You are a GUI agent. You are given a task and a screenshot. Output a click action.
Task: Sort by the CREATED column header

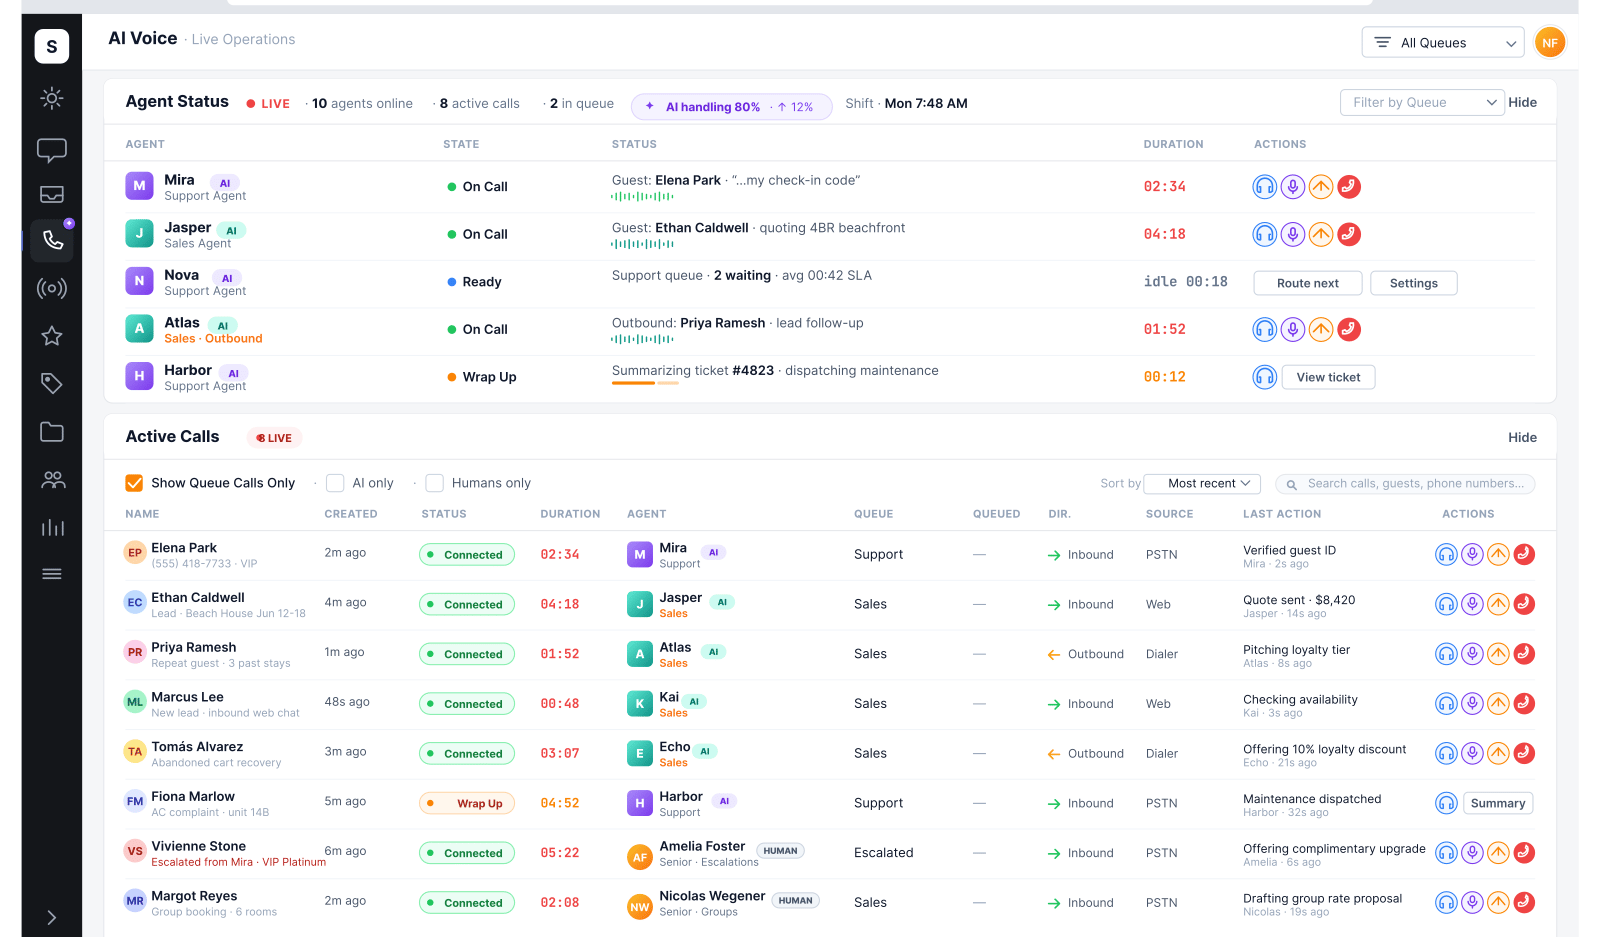(351, 514)
